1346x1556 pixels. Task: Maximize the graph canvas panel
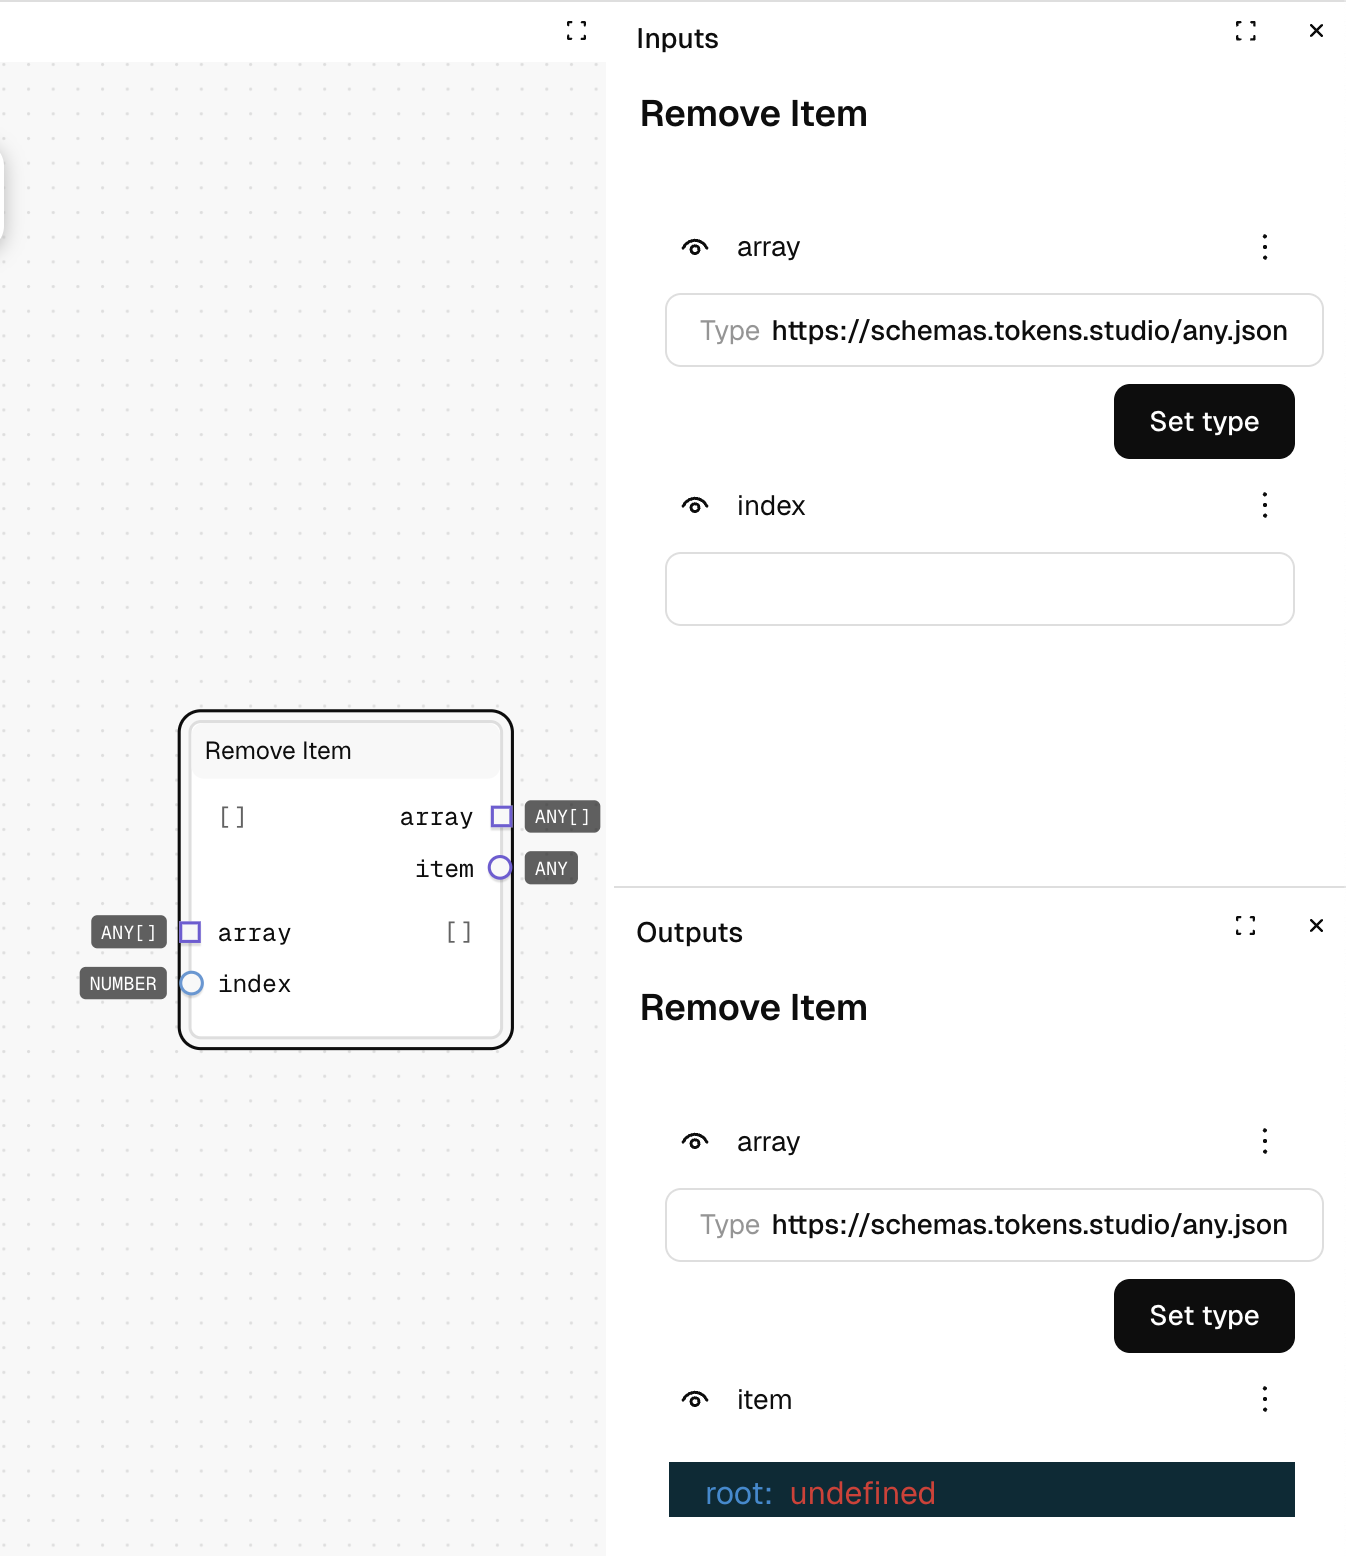click(576, 31)
